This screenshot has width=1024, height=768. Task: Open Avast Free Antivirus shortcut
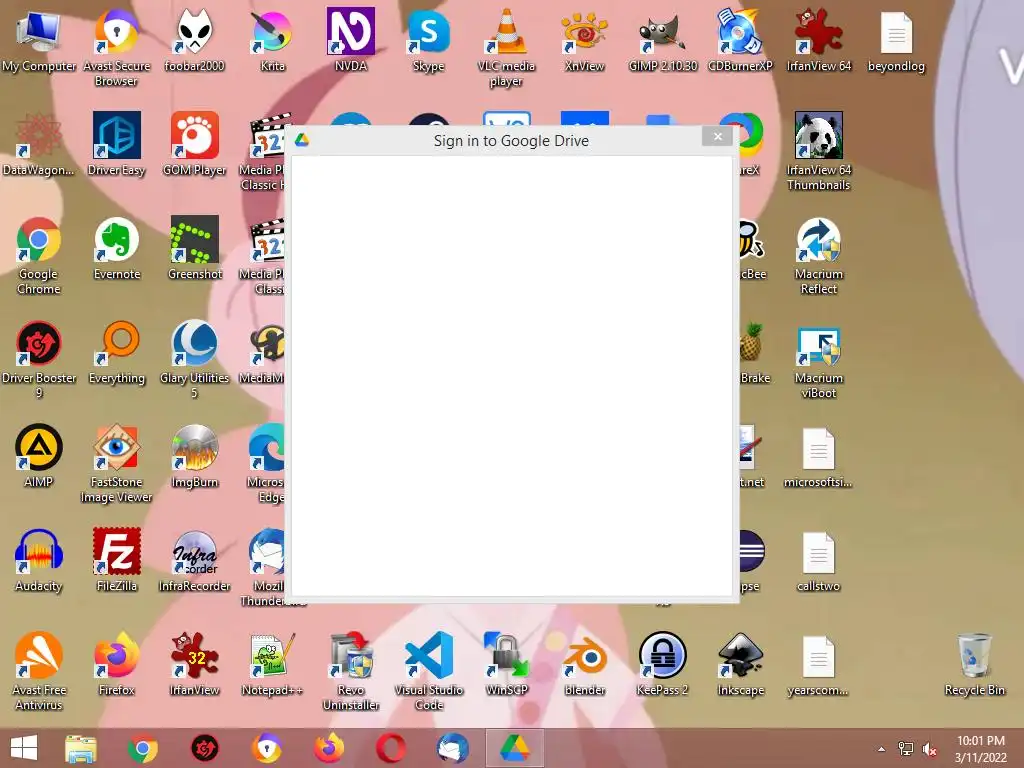point(39,671)
